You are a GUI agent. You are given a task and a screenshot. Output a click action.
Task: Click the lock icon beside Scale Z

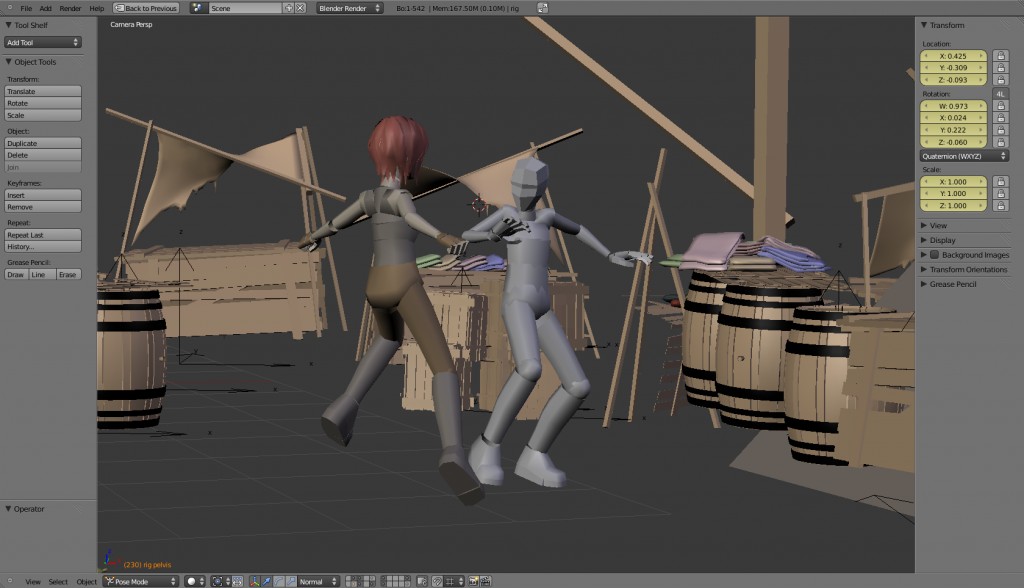tap(1000, 206)
